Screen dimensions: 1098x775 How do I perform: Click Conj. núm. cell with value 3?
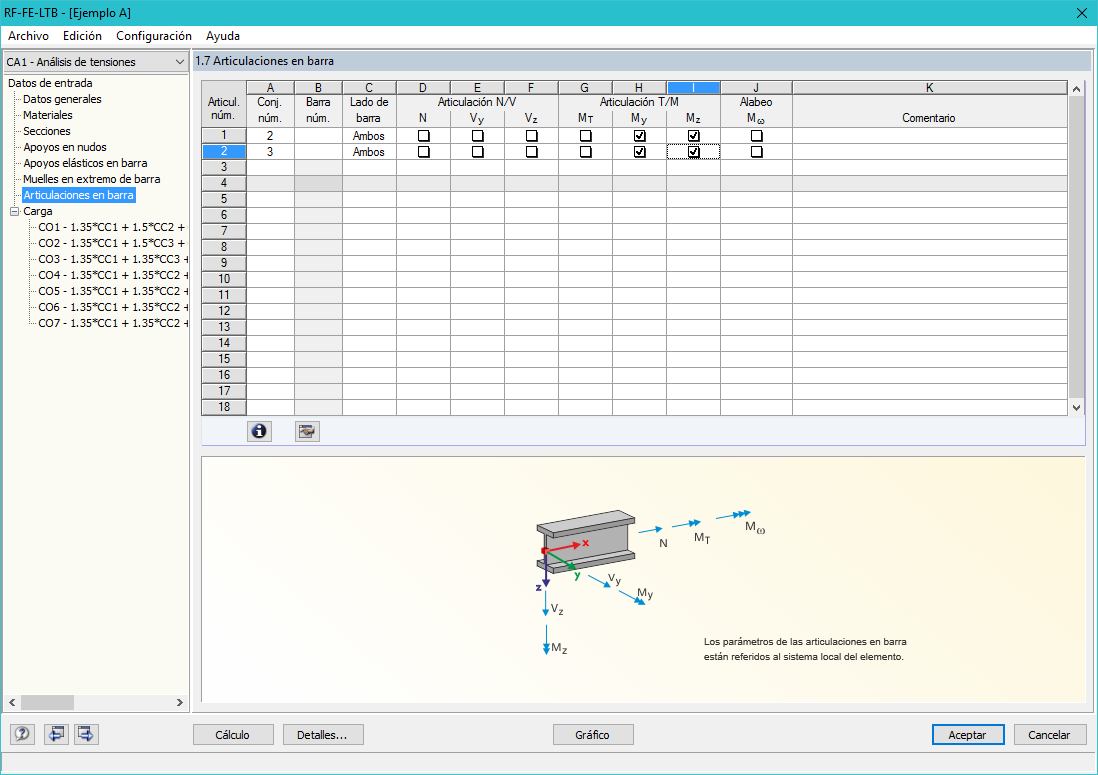270,152
